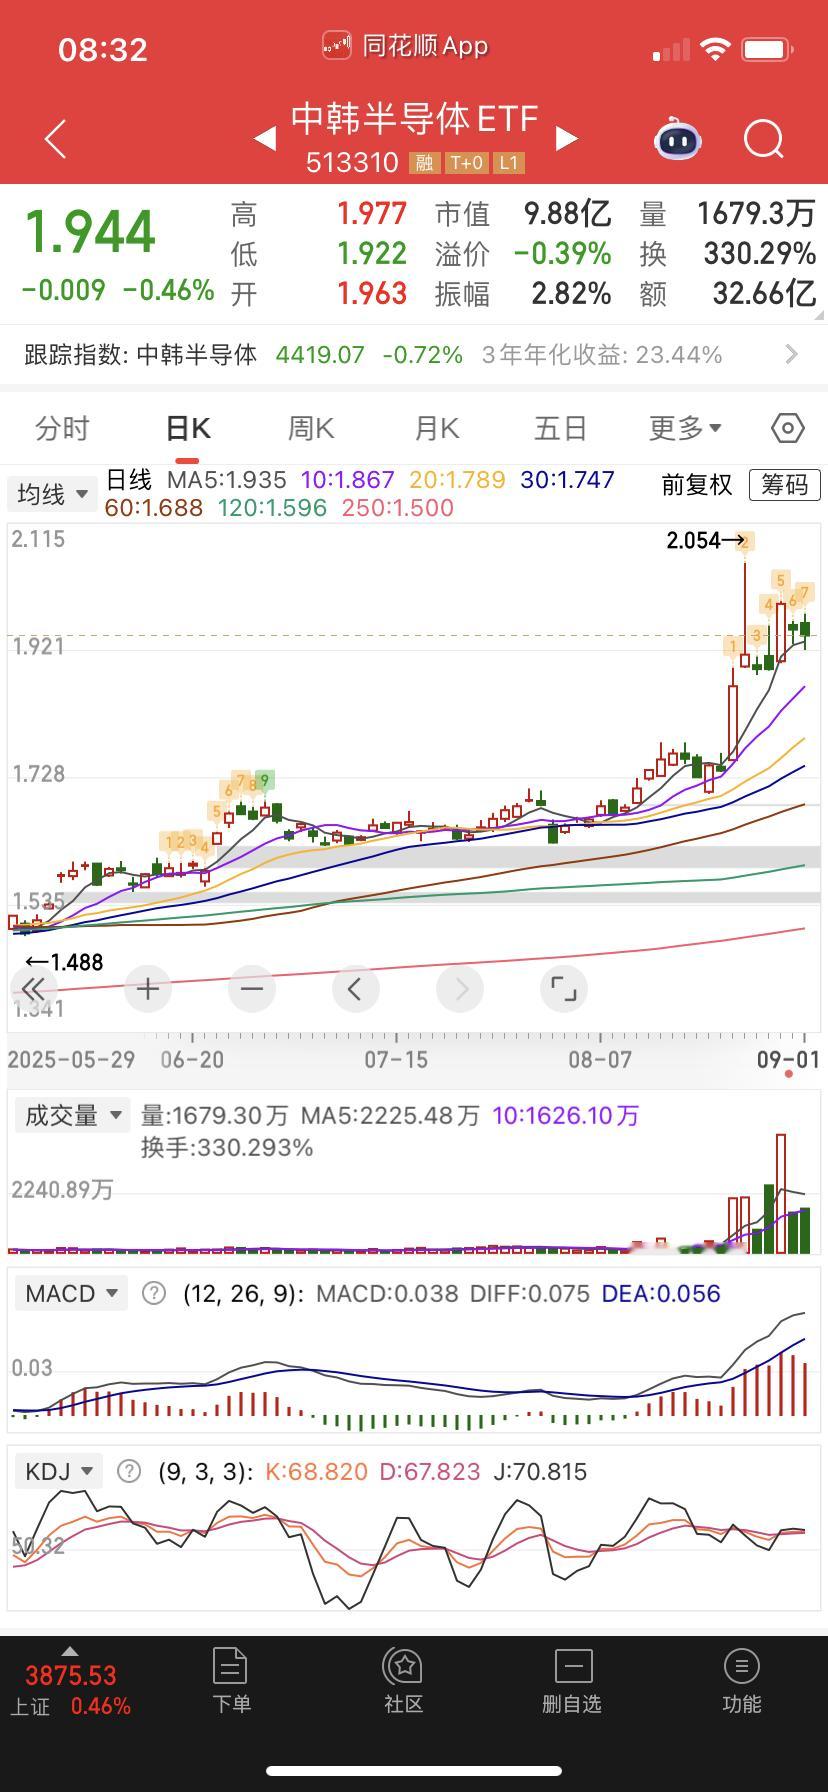
Task: Change the 前复权 adjustment mode
Action: pyautogui.click(x=697, y=485)
